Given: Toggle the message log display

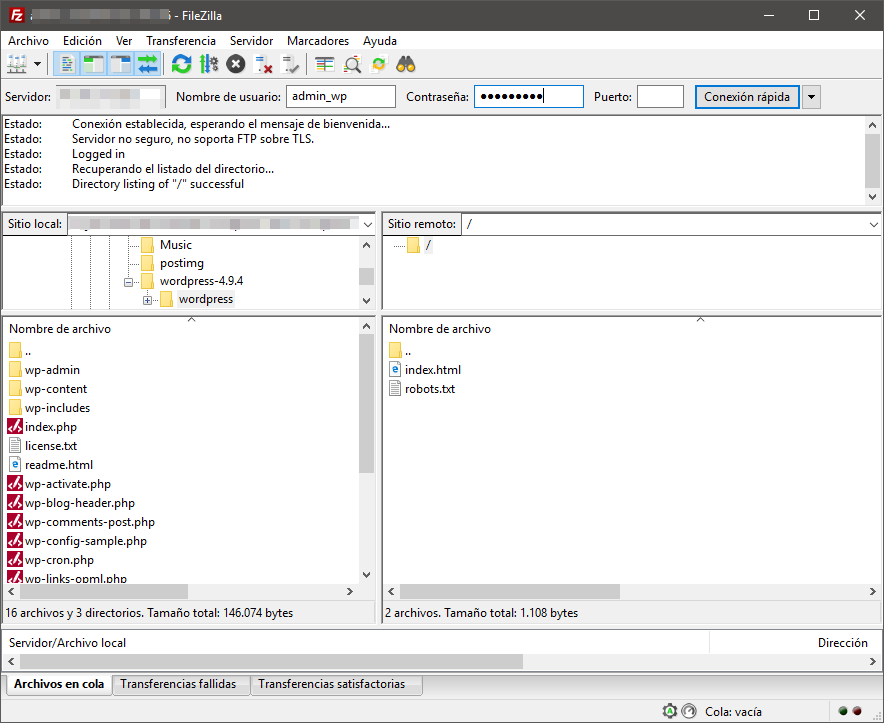Looking at the screenshot, I should 67,64.
